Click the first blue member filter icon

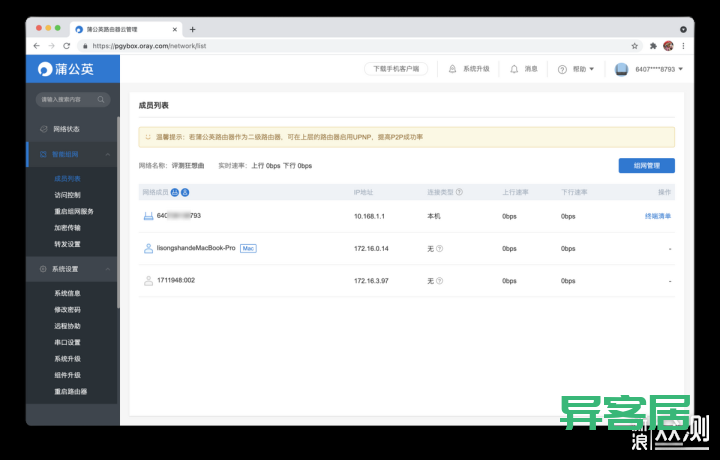point(175,192)
